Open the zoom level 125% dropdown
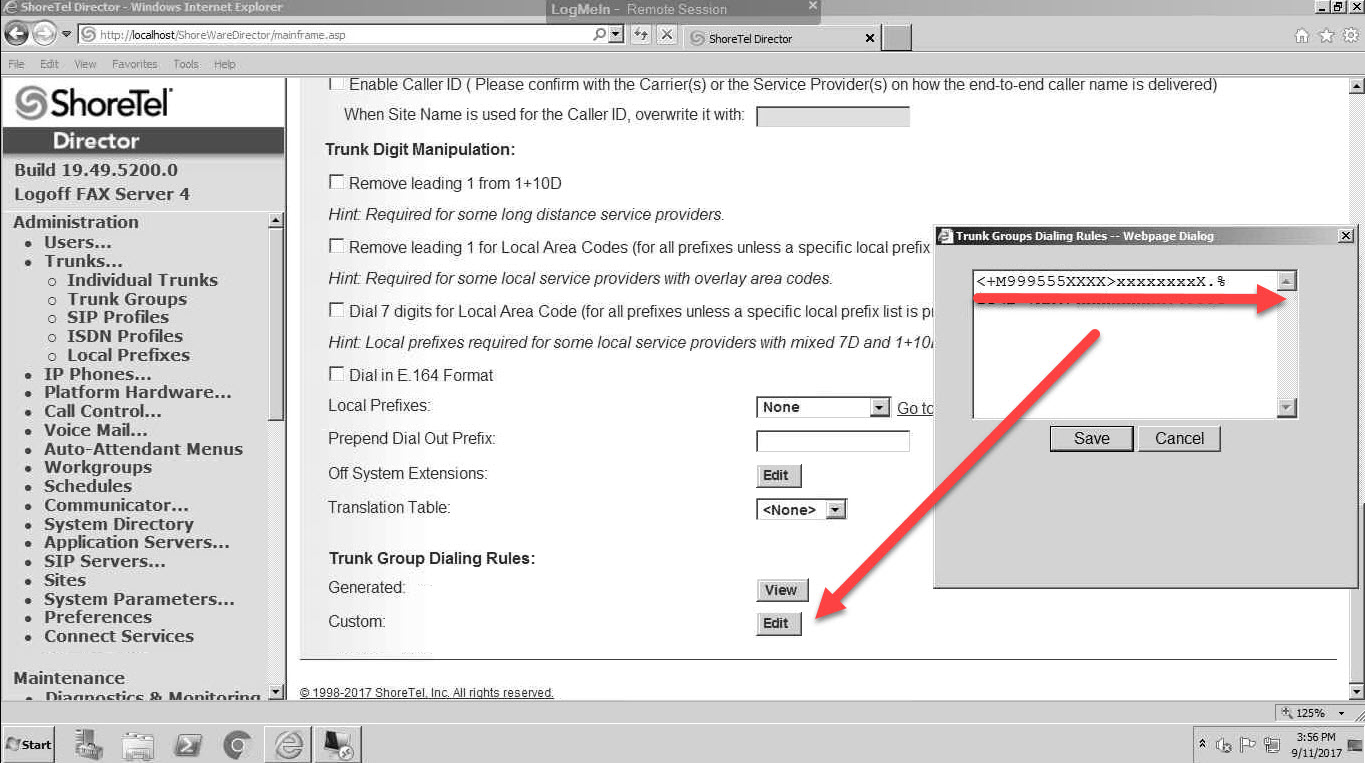 (x=1341, y=713)
